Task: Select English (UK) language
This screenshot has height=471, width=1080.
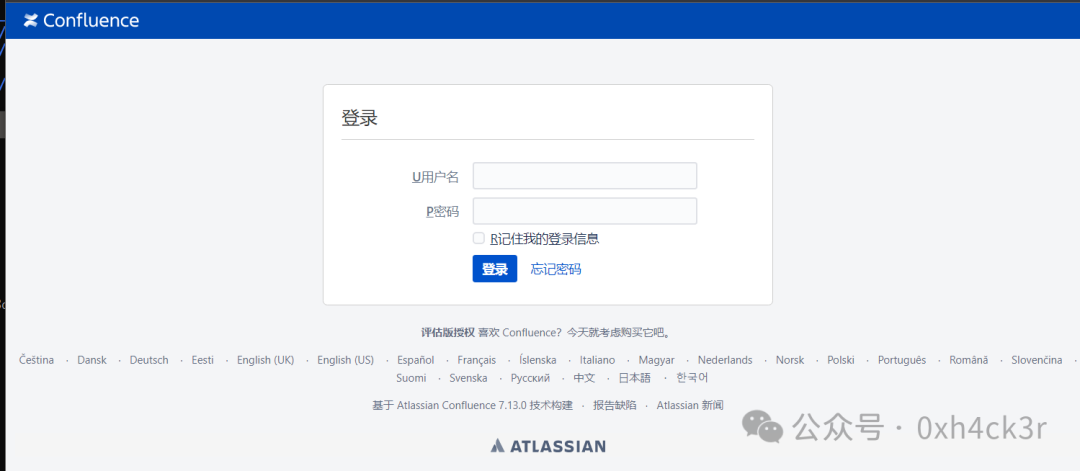Action: (x=265, y=360)
